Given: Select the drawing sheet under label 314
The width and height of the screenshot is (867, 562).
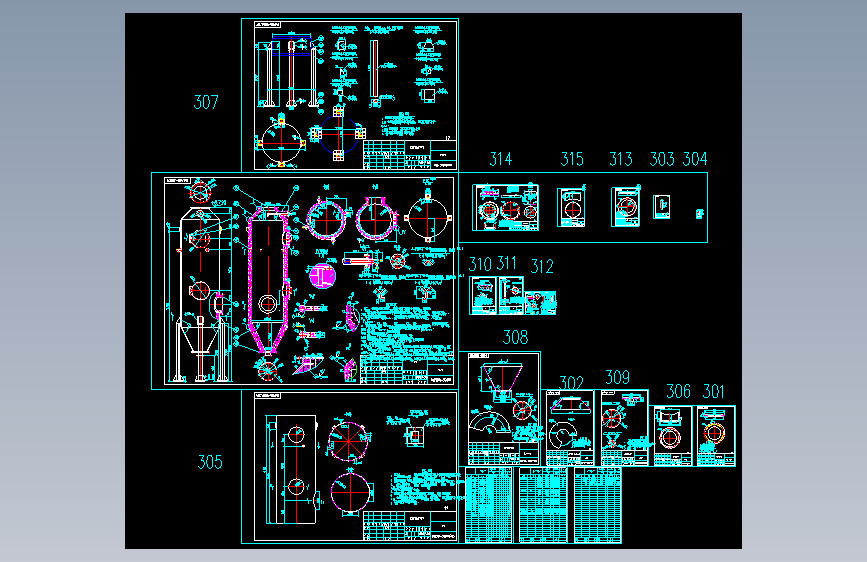Looking at the screenshot, I should [505, 207].
